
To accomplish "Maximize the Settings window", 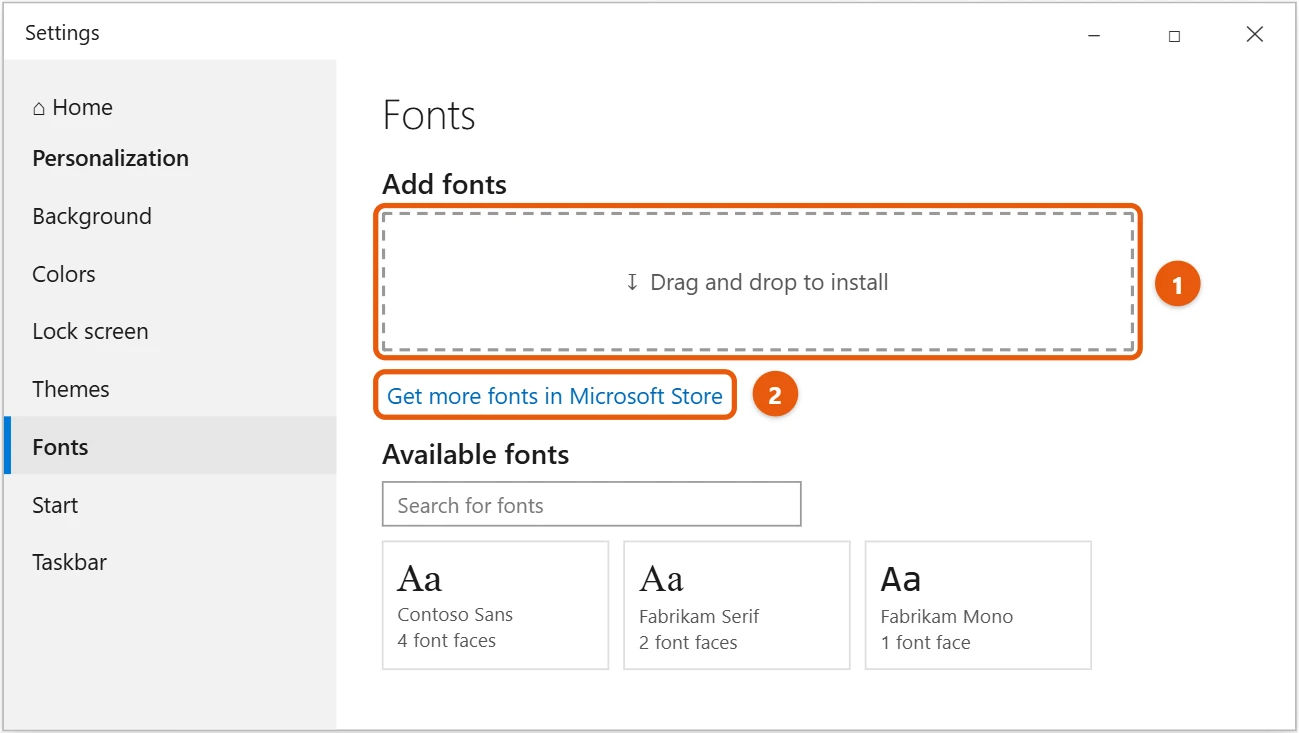I will point(1174,35).
